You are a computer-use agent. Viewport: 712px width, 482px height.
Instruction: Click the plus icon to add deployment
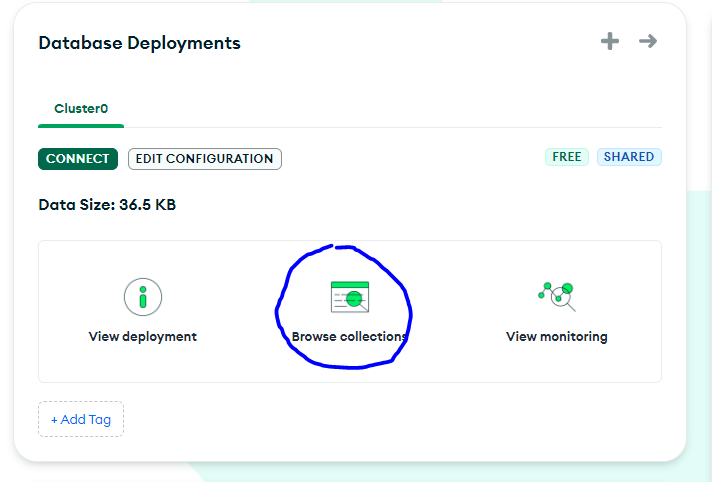[609, 41]
